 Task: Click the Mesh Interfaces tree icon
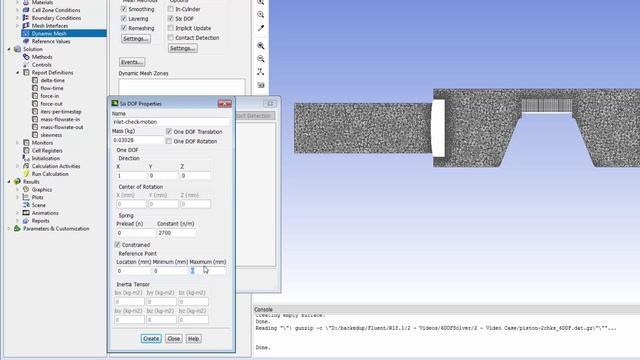[26, 25]
